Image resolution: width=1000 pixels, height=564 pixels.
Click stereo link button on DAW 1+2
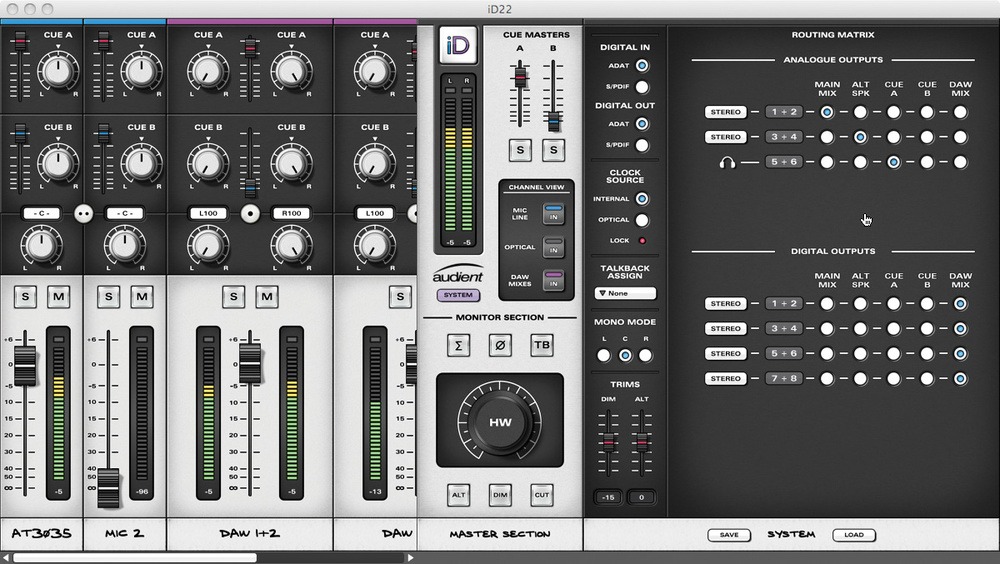250,213
